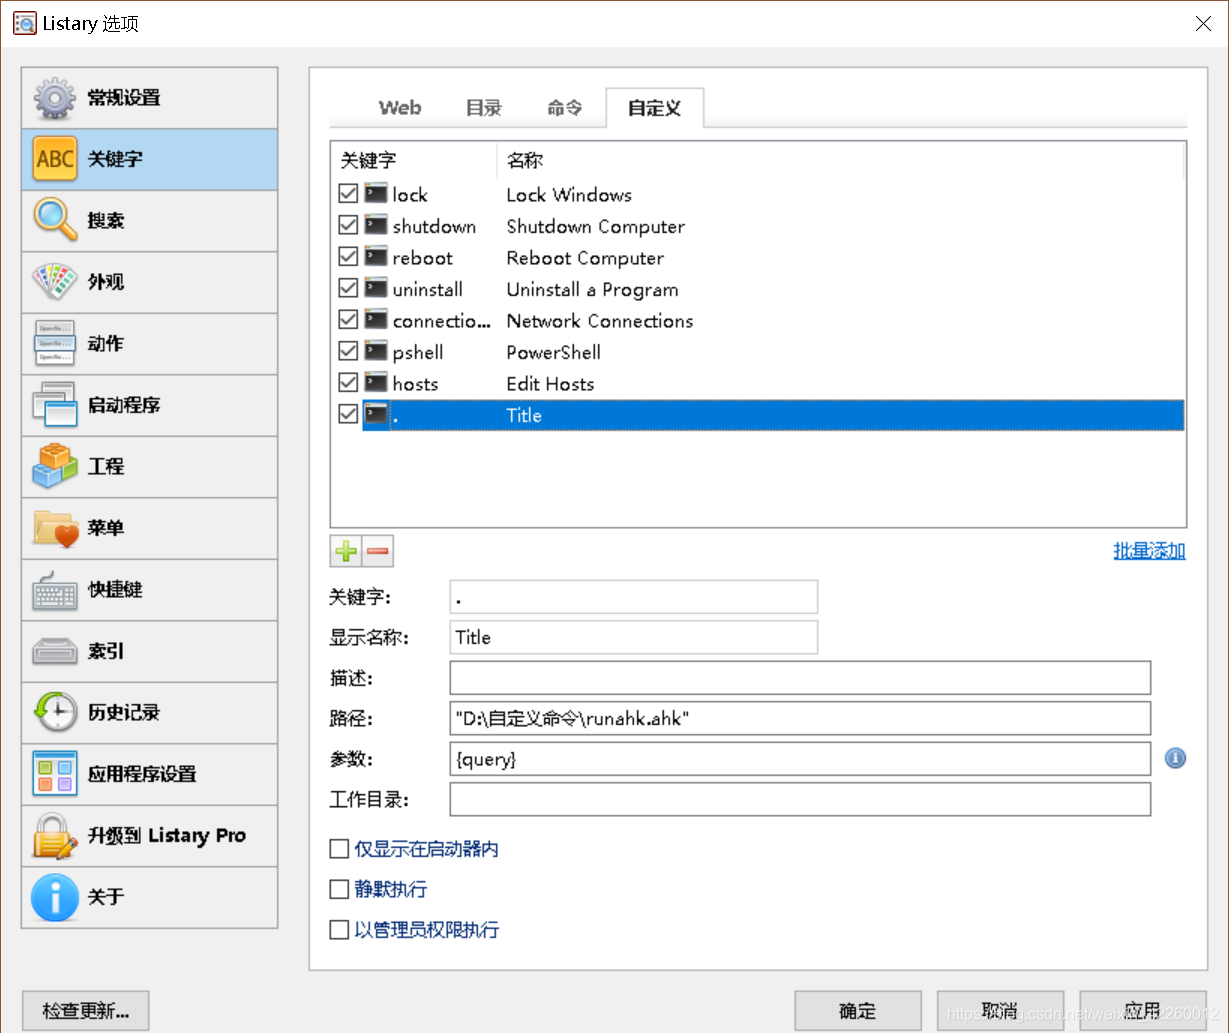Click the 工作目录 input field
This screenshot has width=1229, height=1033.
(x=800, y=799)
